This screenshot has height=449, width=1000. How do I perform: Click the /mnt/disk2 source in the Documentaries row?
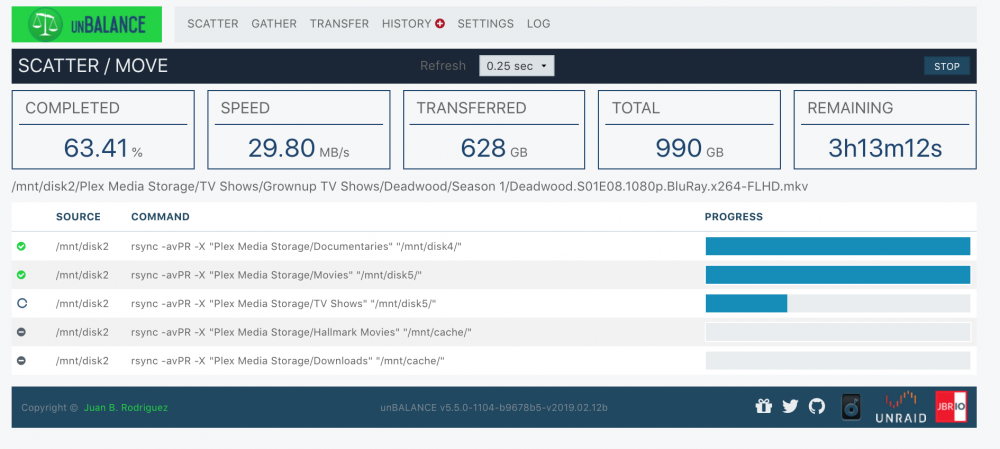click(82, 246)
